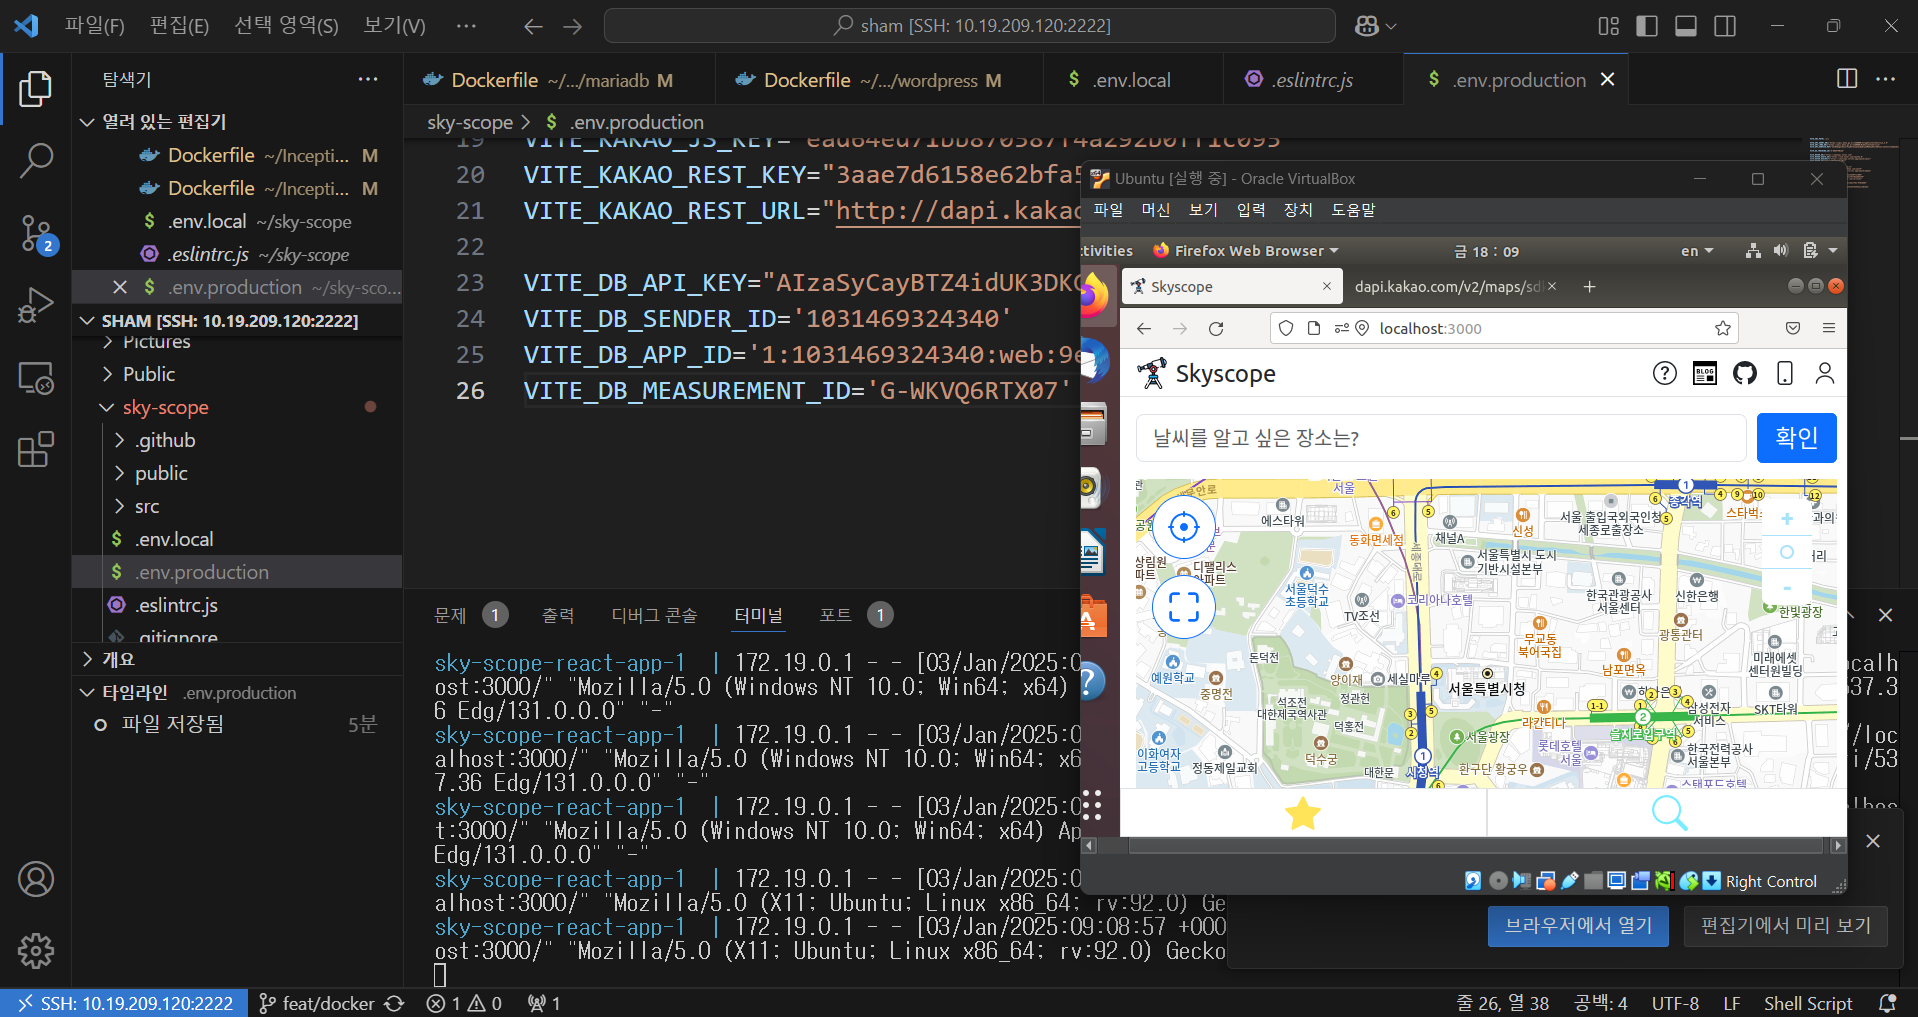
Task: Click the feat/docker branch in the status bar
Action: click(318, 1003)
